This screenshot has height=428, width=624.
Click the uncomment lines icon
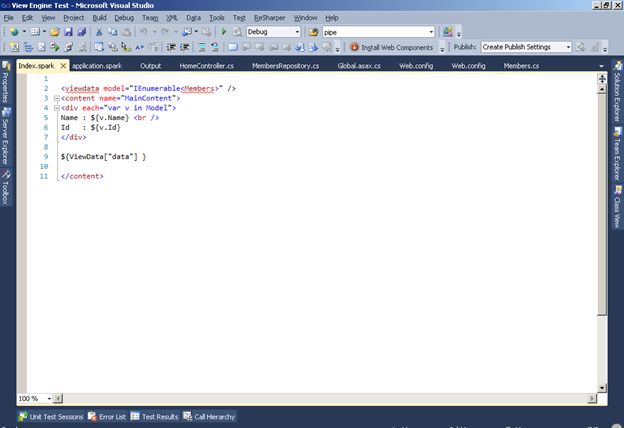(215, 47)
